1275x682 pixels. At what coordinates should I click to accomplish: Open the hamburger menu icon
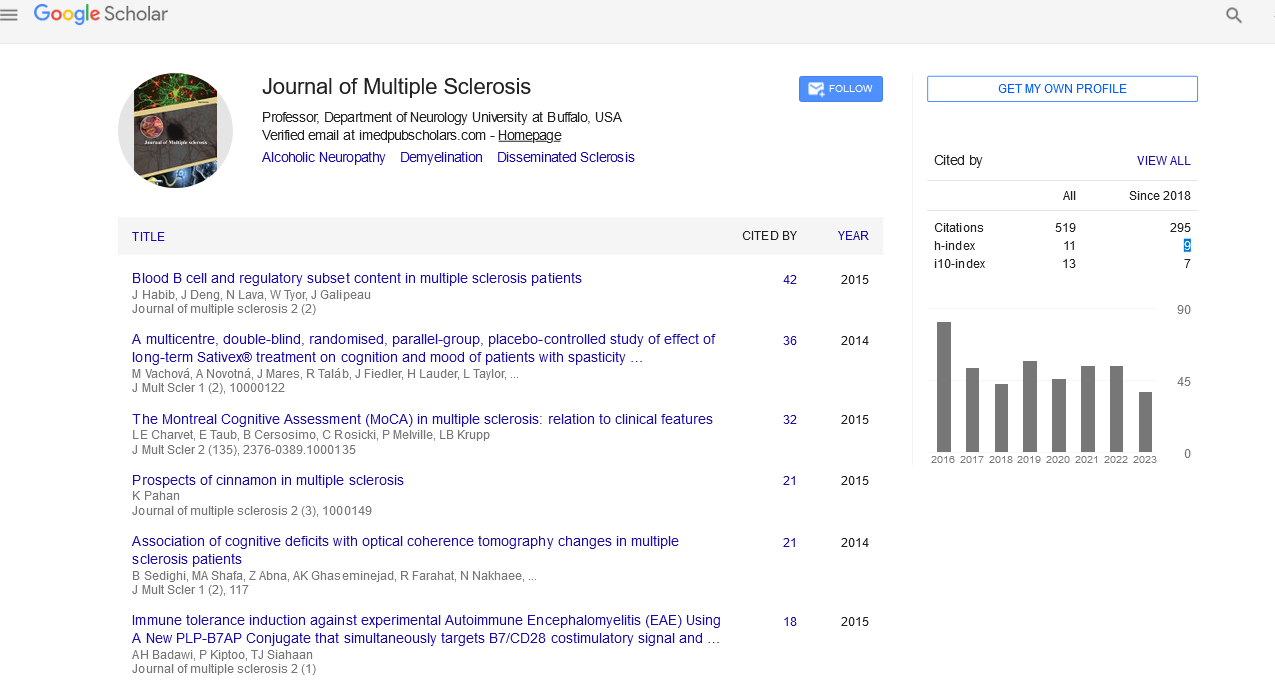point(10,15)
